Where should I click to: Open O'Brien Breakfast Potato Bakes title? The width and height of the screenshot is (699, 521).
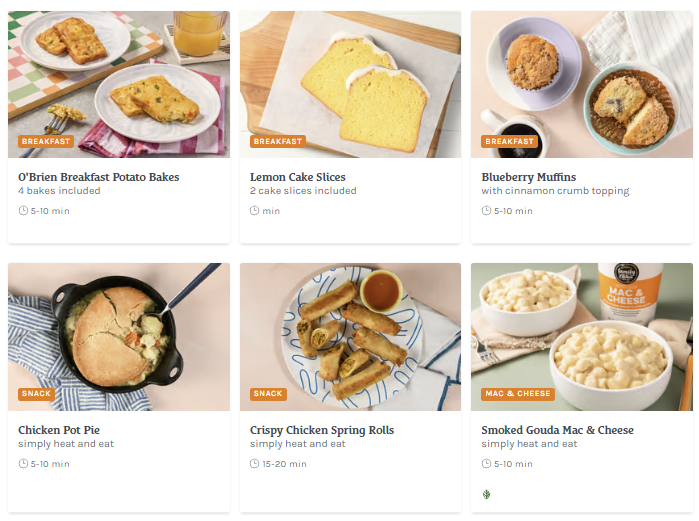pos(99,177)
